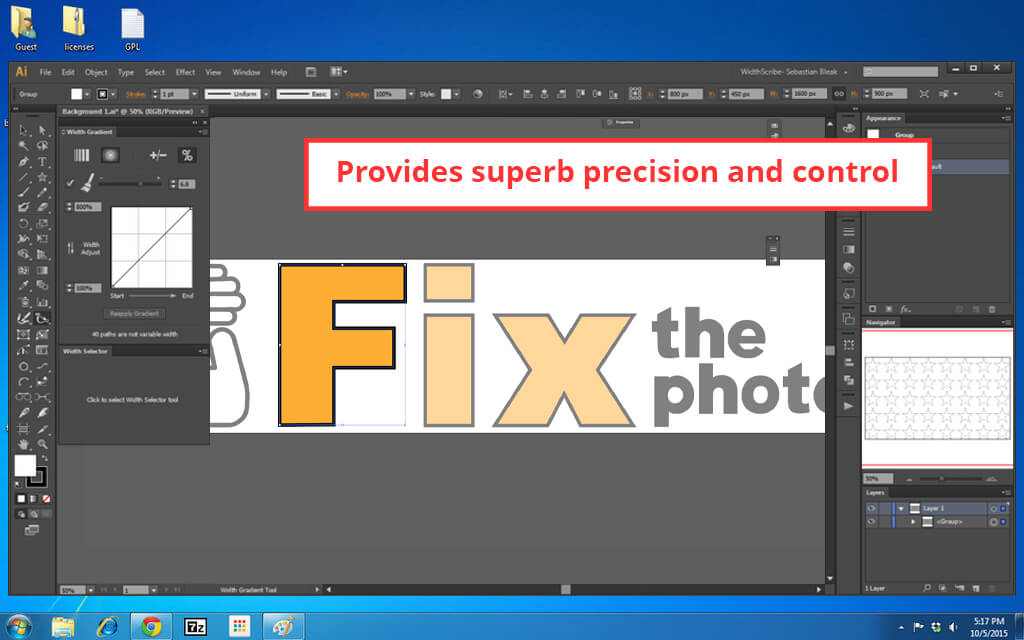The height and width of the screenshot is (640, 1024).
Task: Open the stroke weight dropdown
Action: pos(194,94)
